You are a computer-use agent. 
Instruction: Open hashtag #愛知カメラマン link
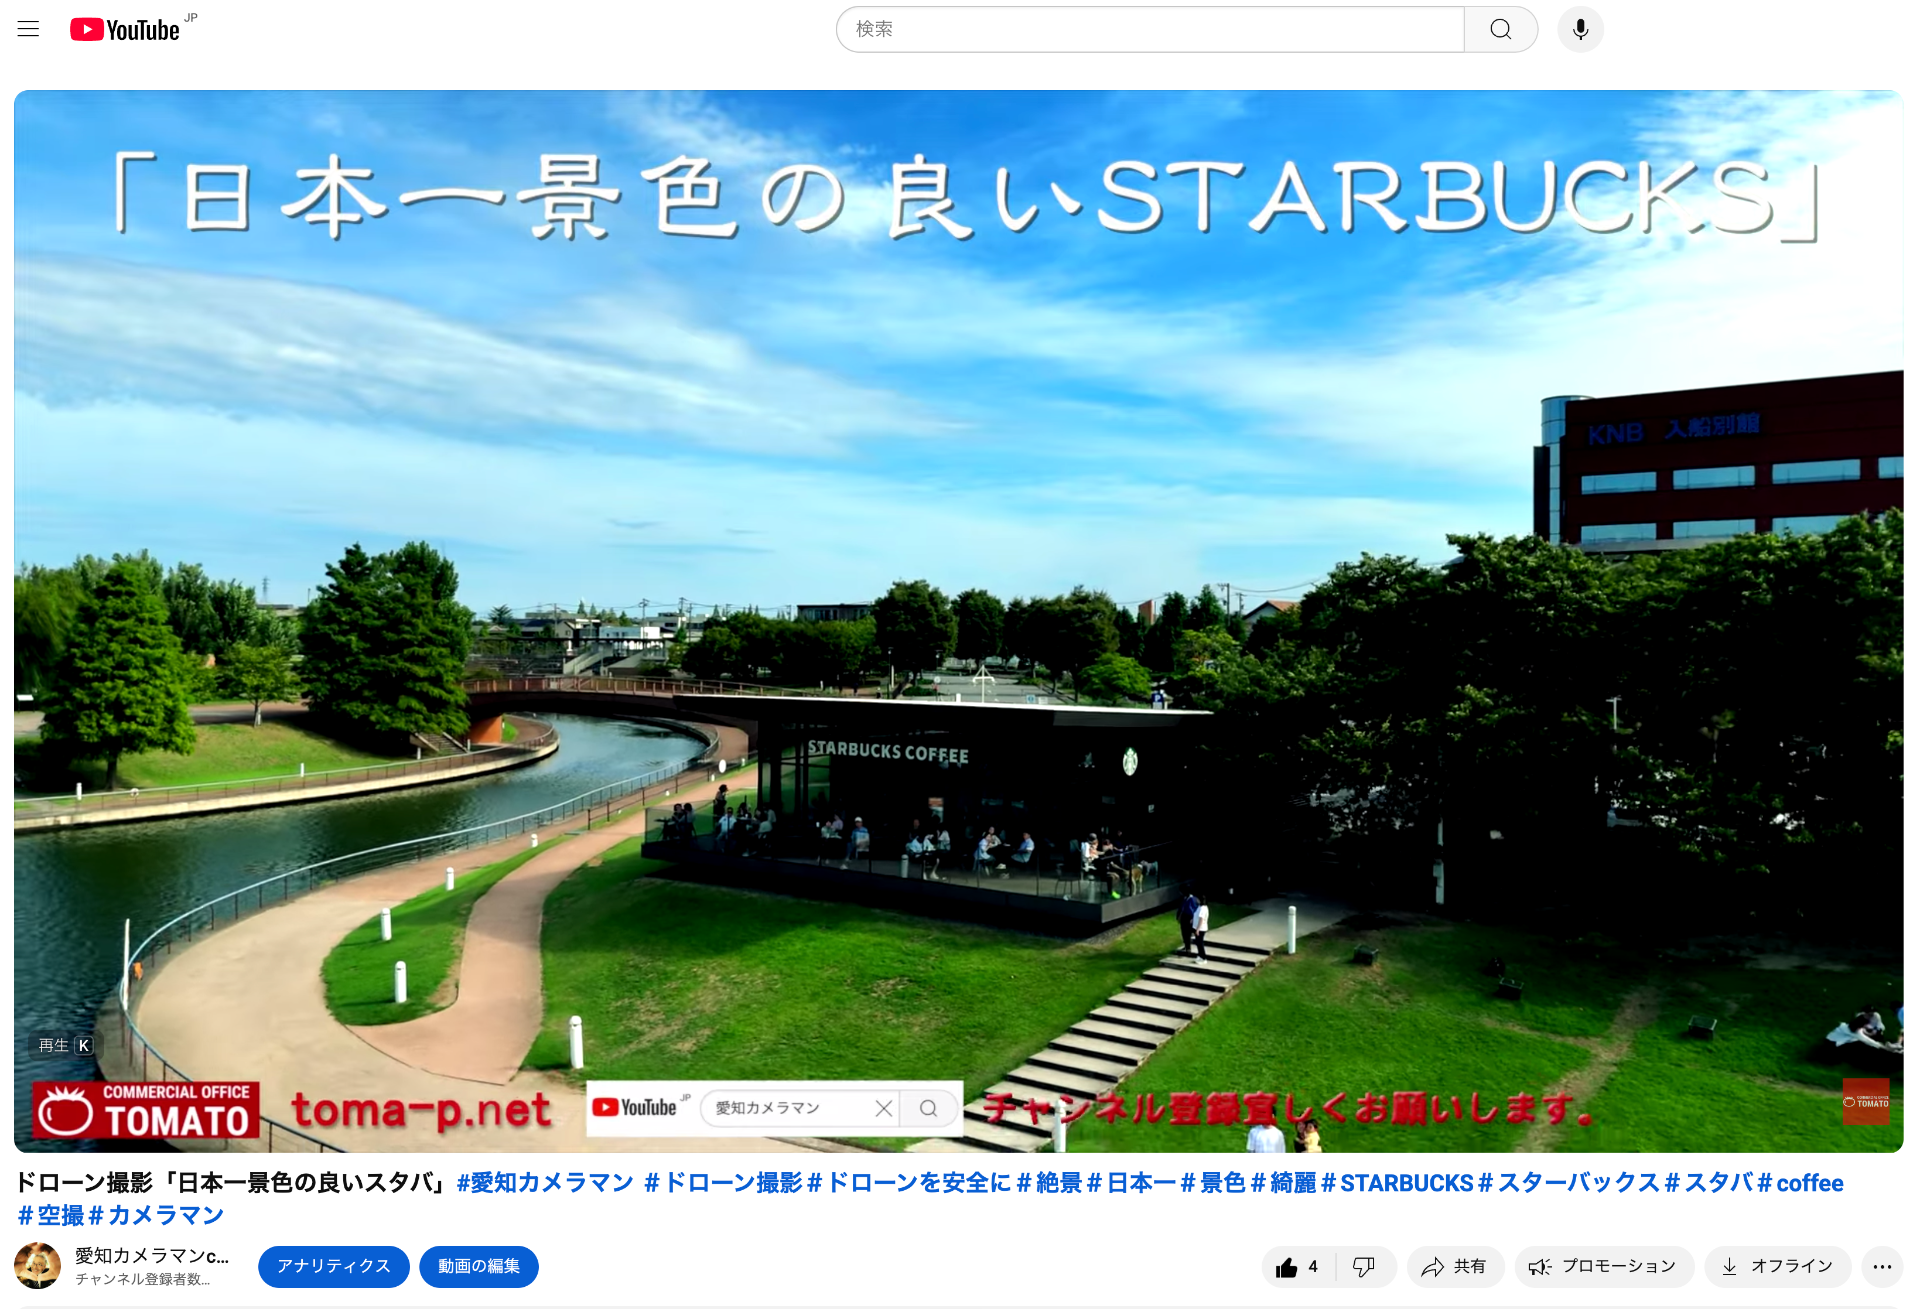545,1183
